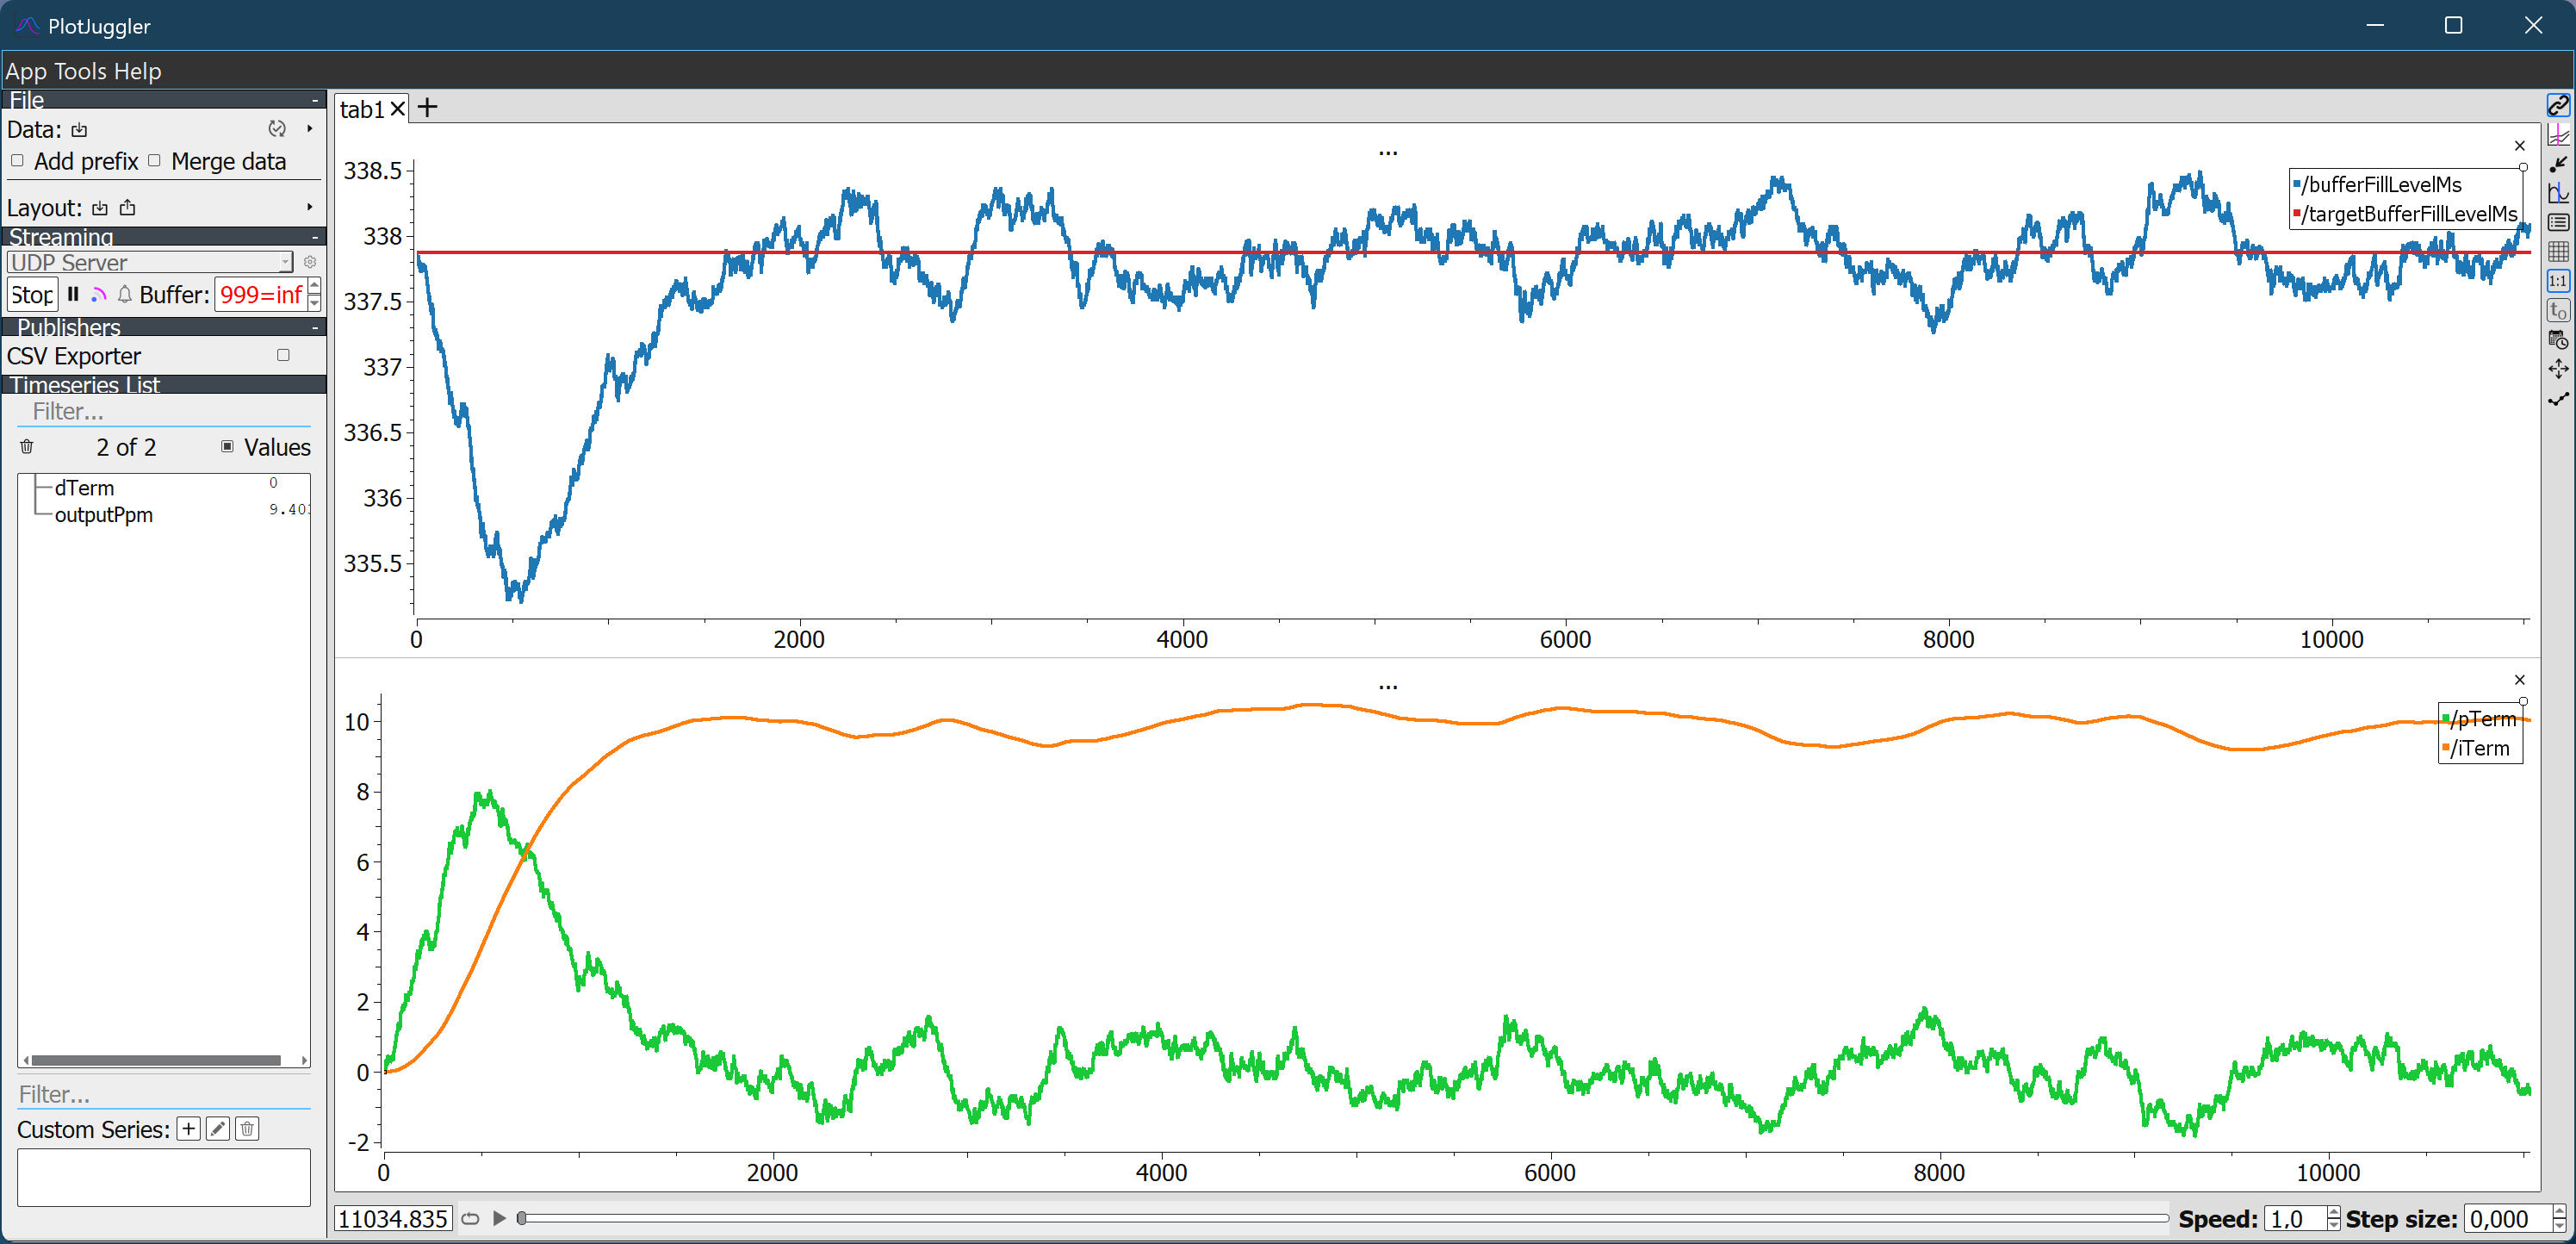Toggle the plot grid icon
Viewport: 2576px width, 1244px height.
click(2557, 252)
